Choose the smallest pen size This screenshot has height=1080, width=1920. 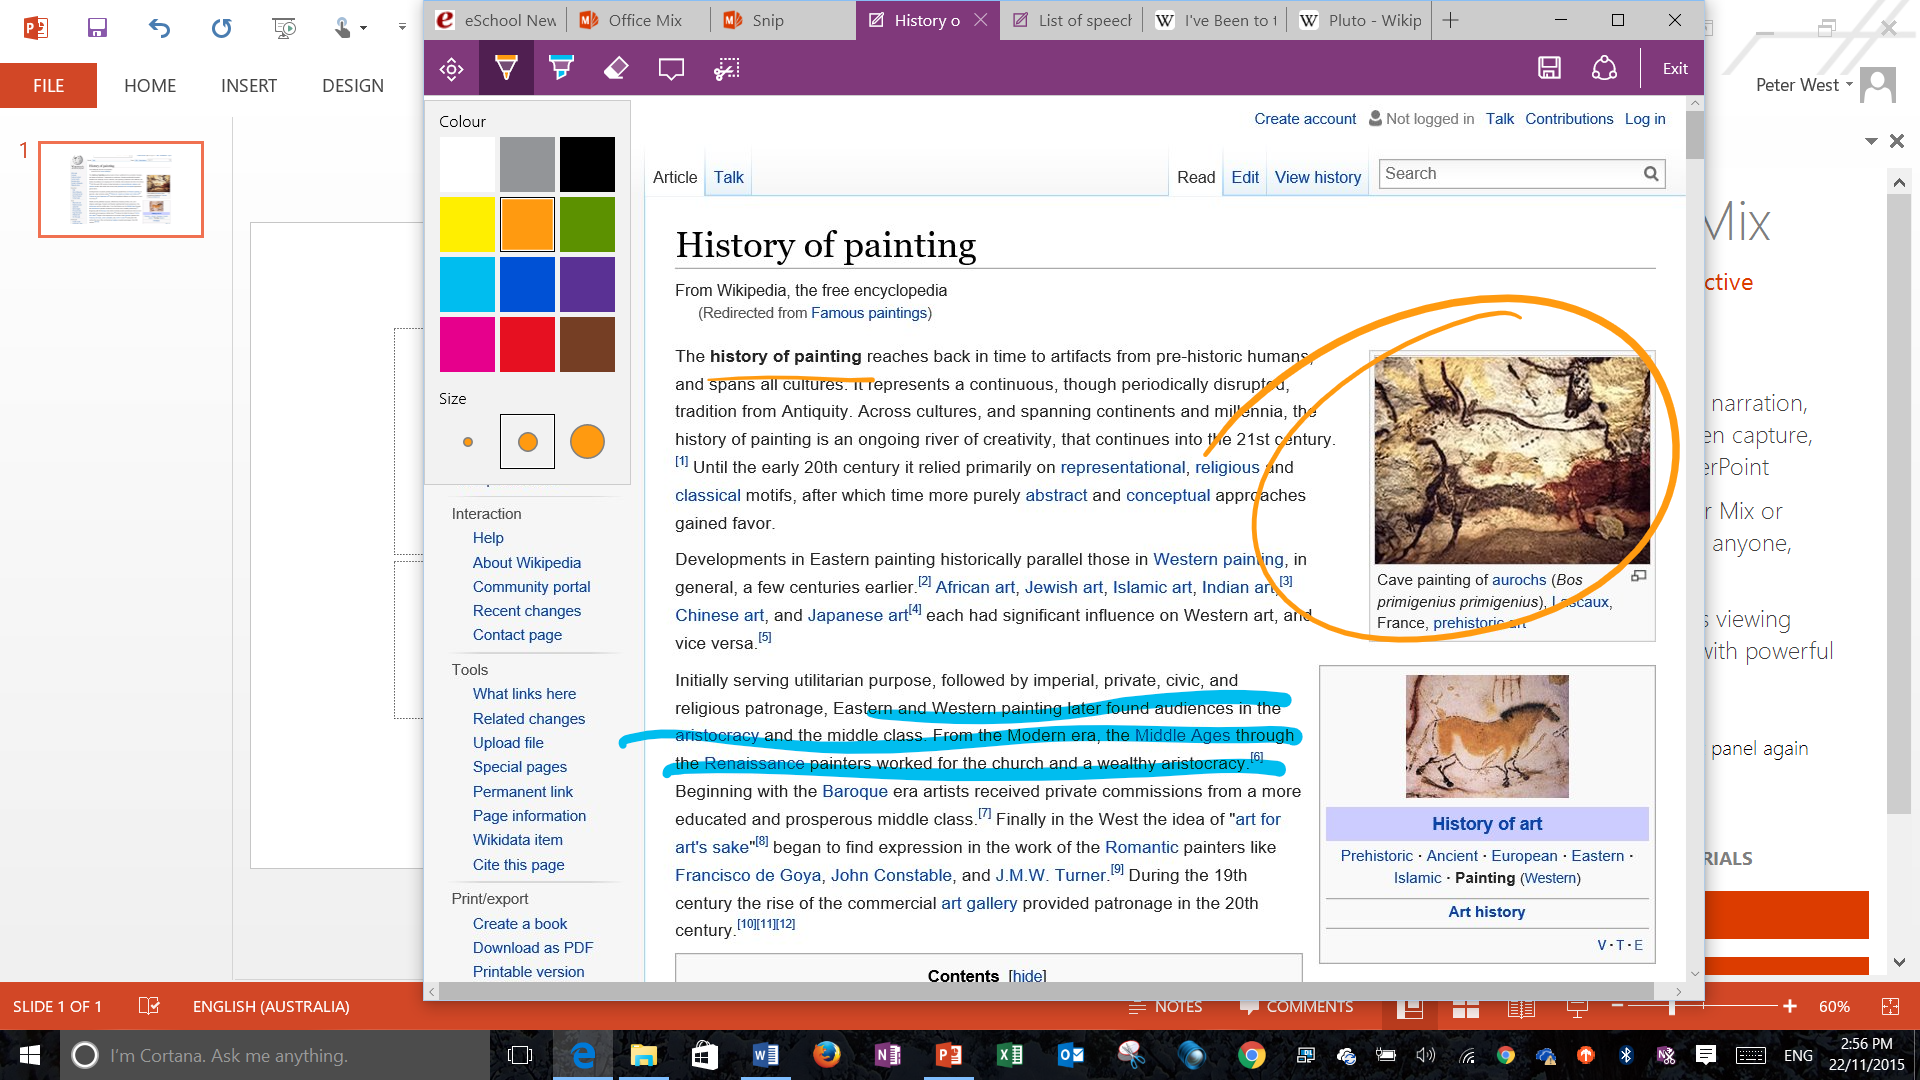point(468,442)
